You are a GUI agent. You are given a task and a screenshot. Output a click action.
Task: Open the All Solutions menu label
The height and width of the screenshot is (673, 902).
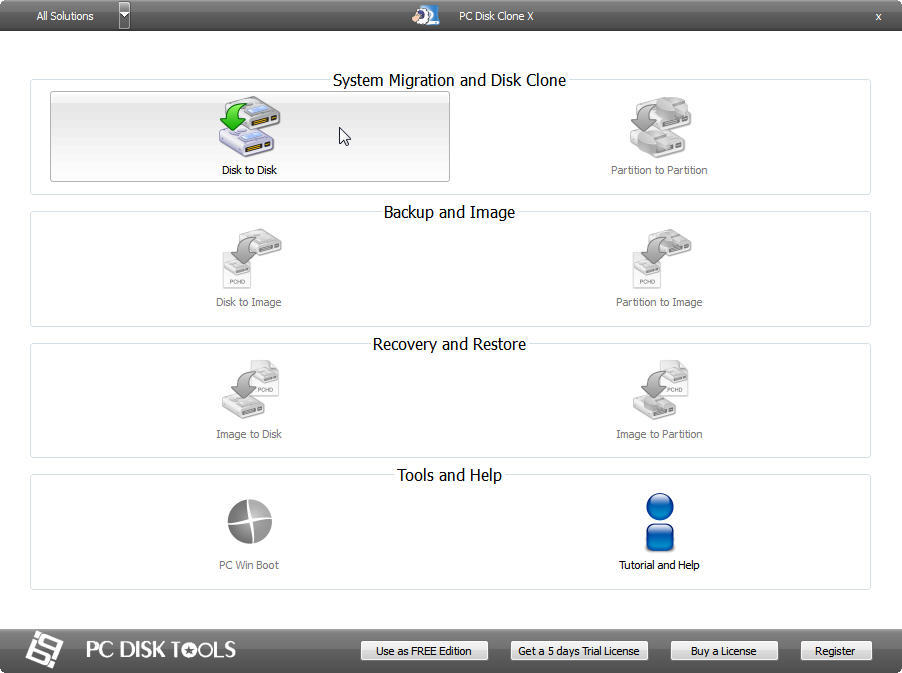tap(65, 16)
